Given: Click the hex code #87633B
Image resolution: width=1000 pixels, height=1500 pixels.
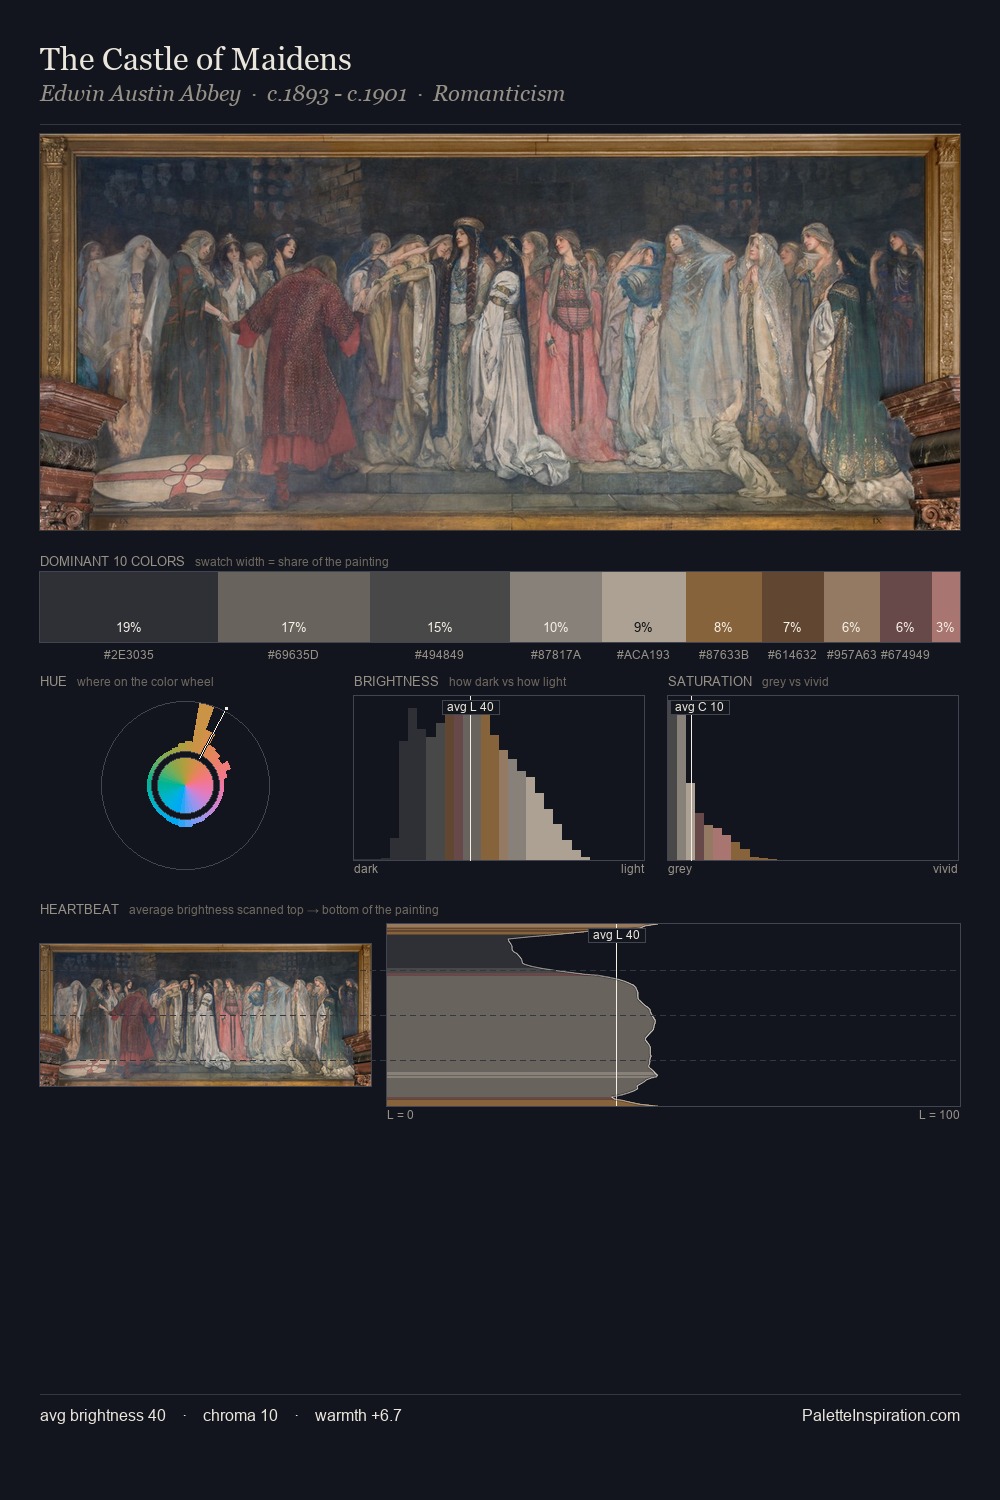Looking at the screenshot, I should (x=723, y=655).
